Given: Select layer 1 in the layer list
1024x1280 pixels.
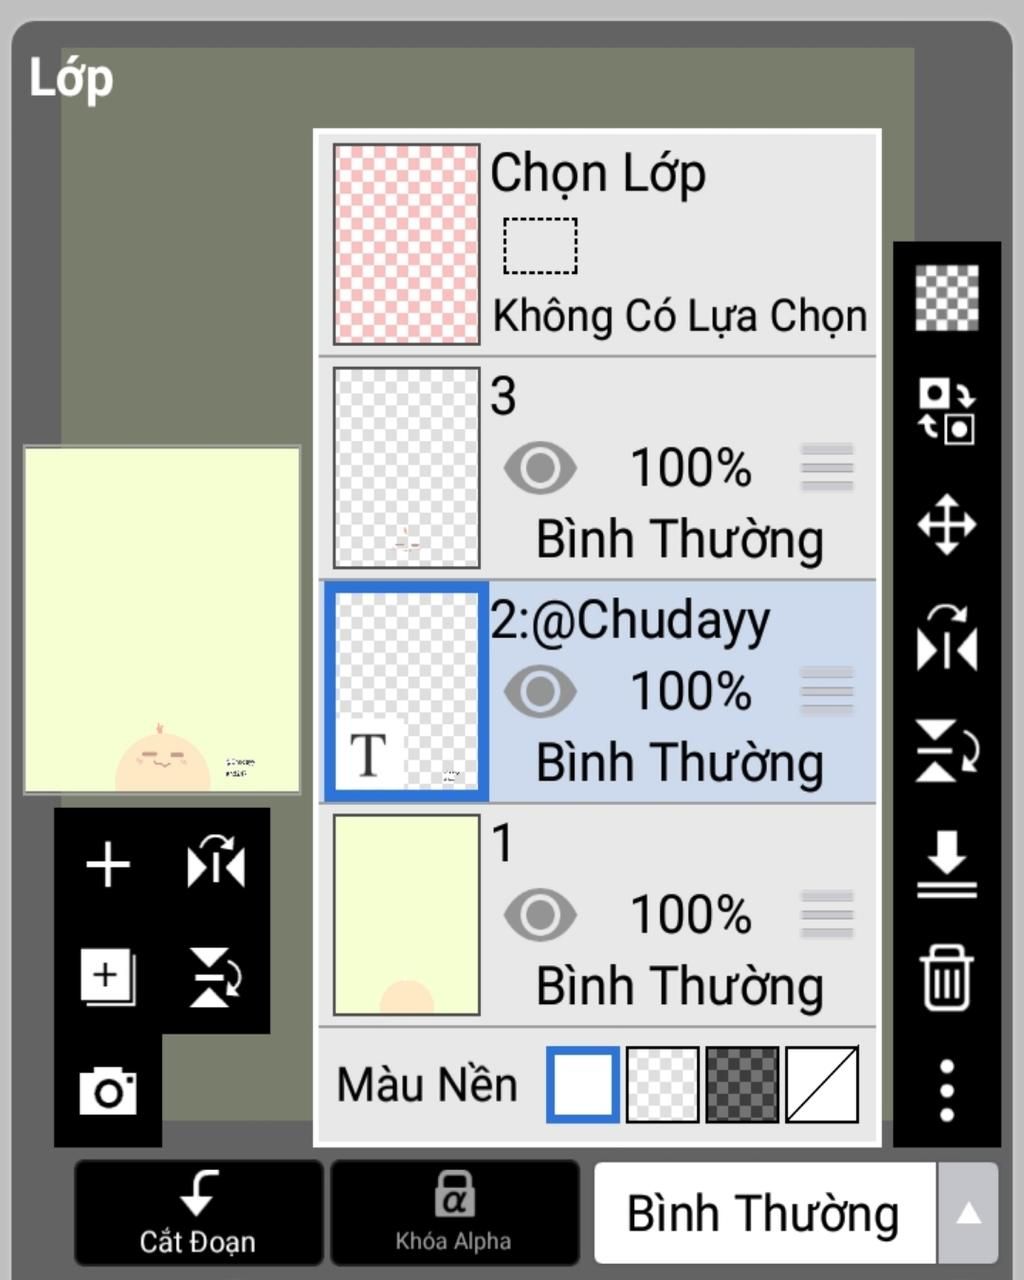Looking at the screenshot, I should pyautogui.click(x=598, y=915).
